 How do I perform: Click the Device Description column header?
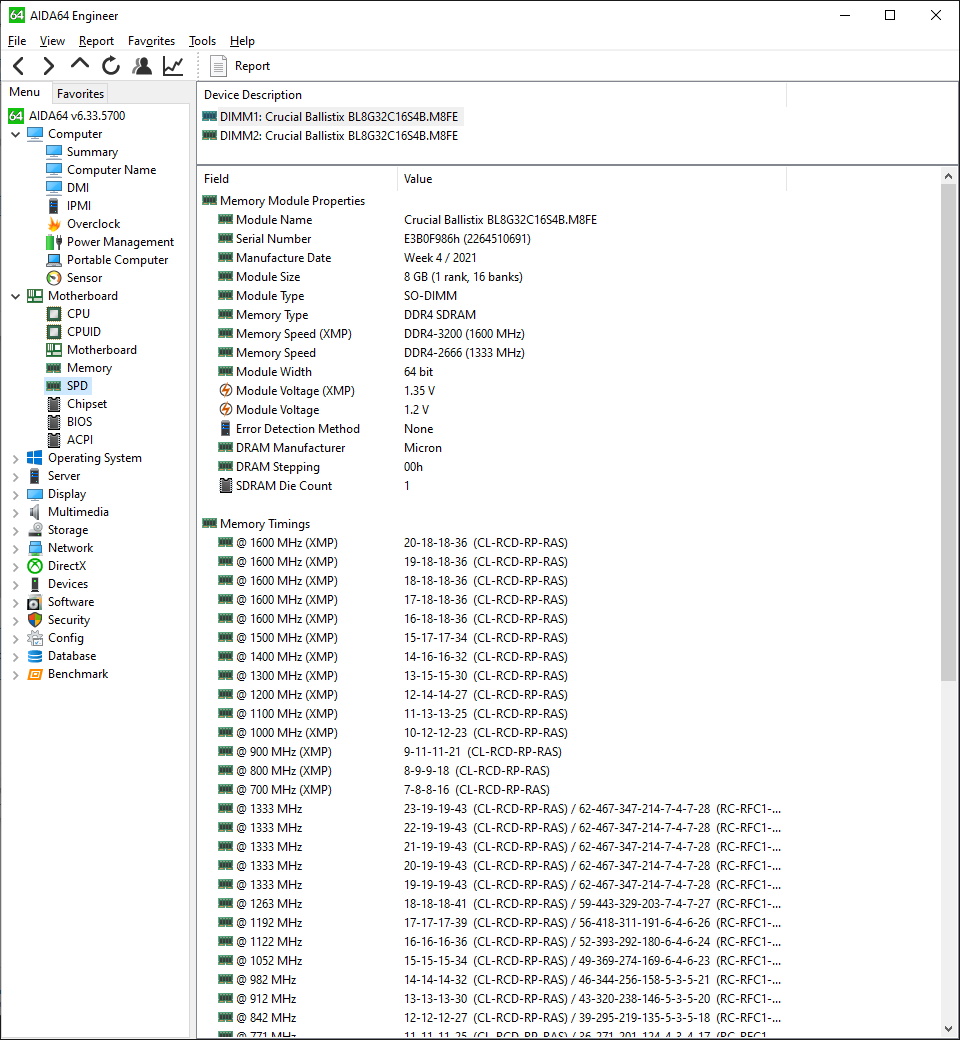492,95
